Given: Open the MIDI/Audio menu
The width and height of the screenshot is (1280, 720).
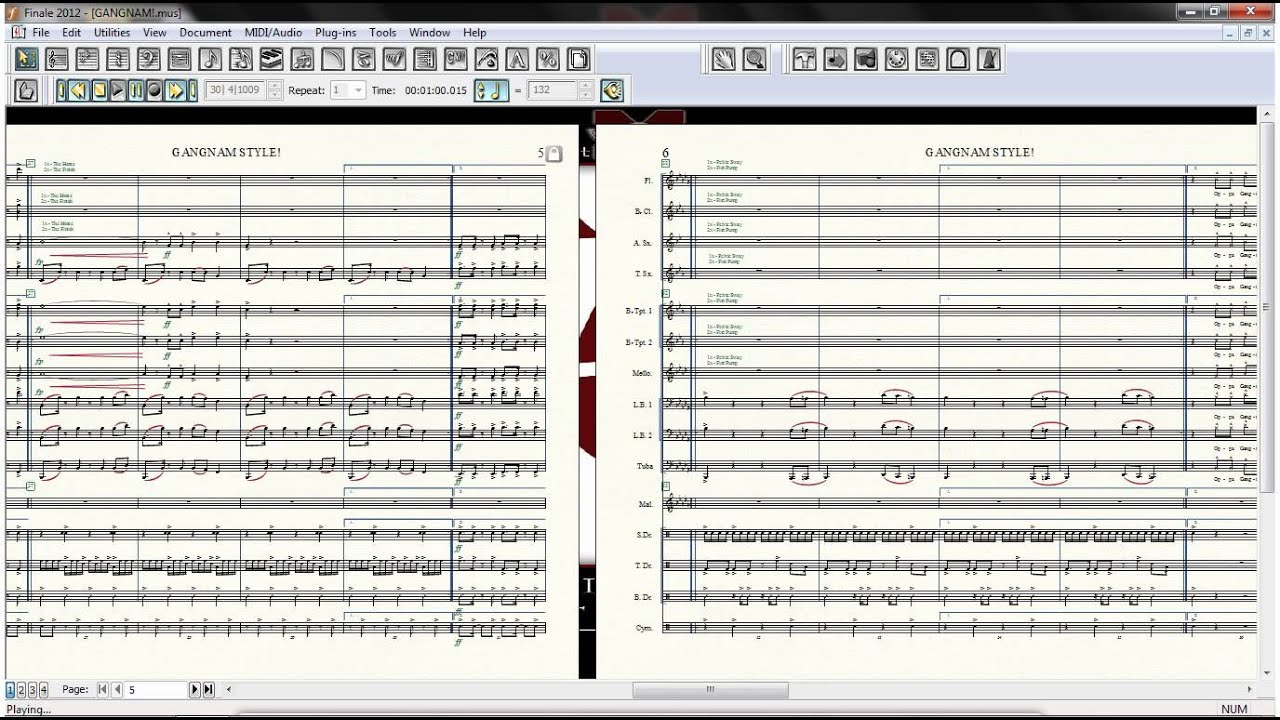Looking at the screenshot, I should click(x=274, y=32).
